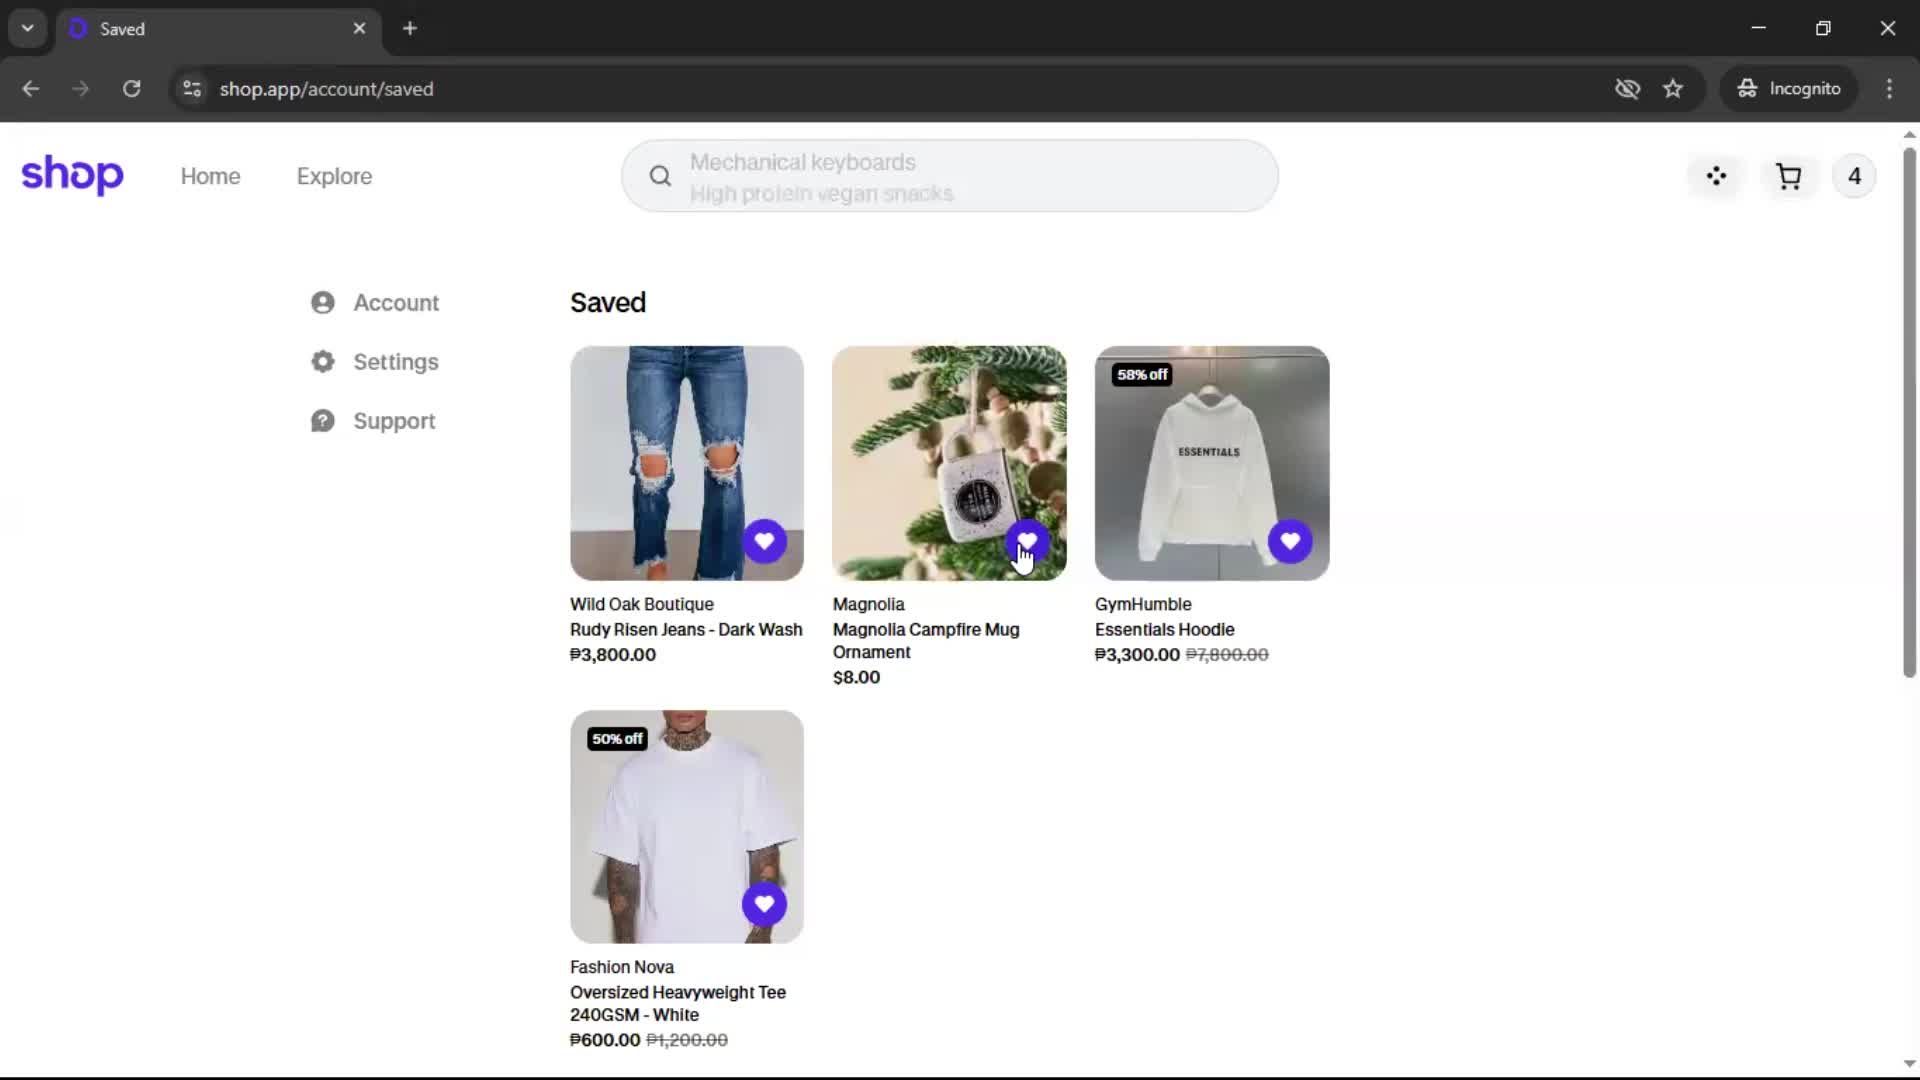
Task: Expand the tab search dropdown
Action: point(28,28)
